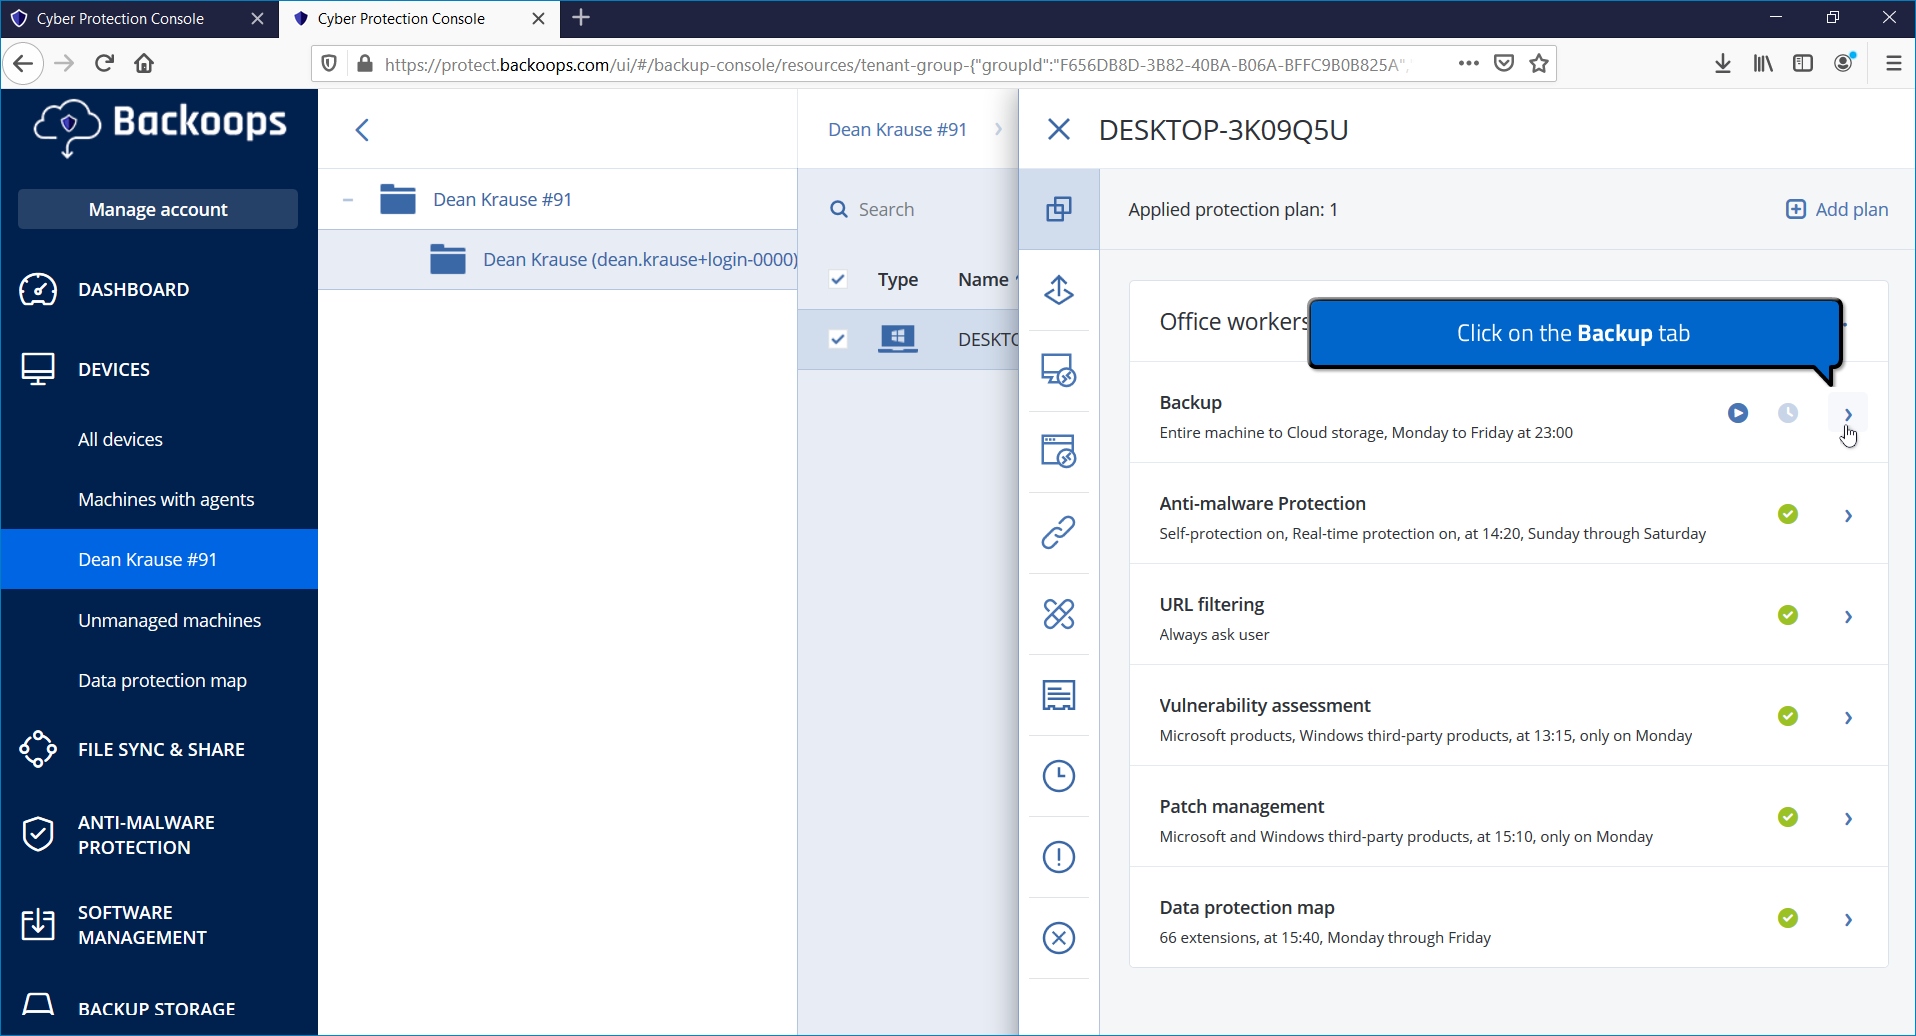The width and height of the screenshot is (1916, 1036).
Task: Click the back arrow above the group tree
Action: 363,130
